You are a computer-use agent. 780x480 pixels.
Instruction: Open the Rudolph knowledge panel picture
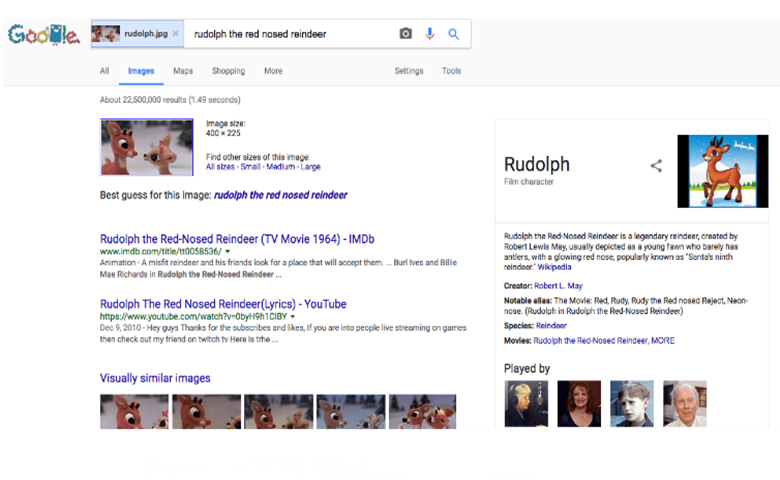point(723,171)
